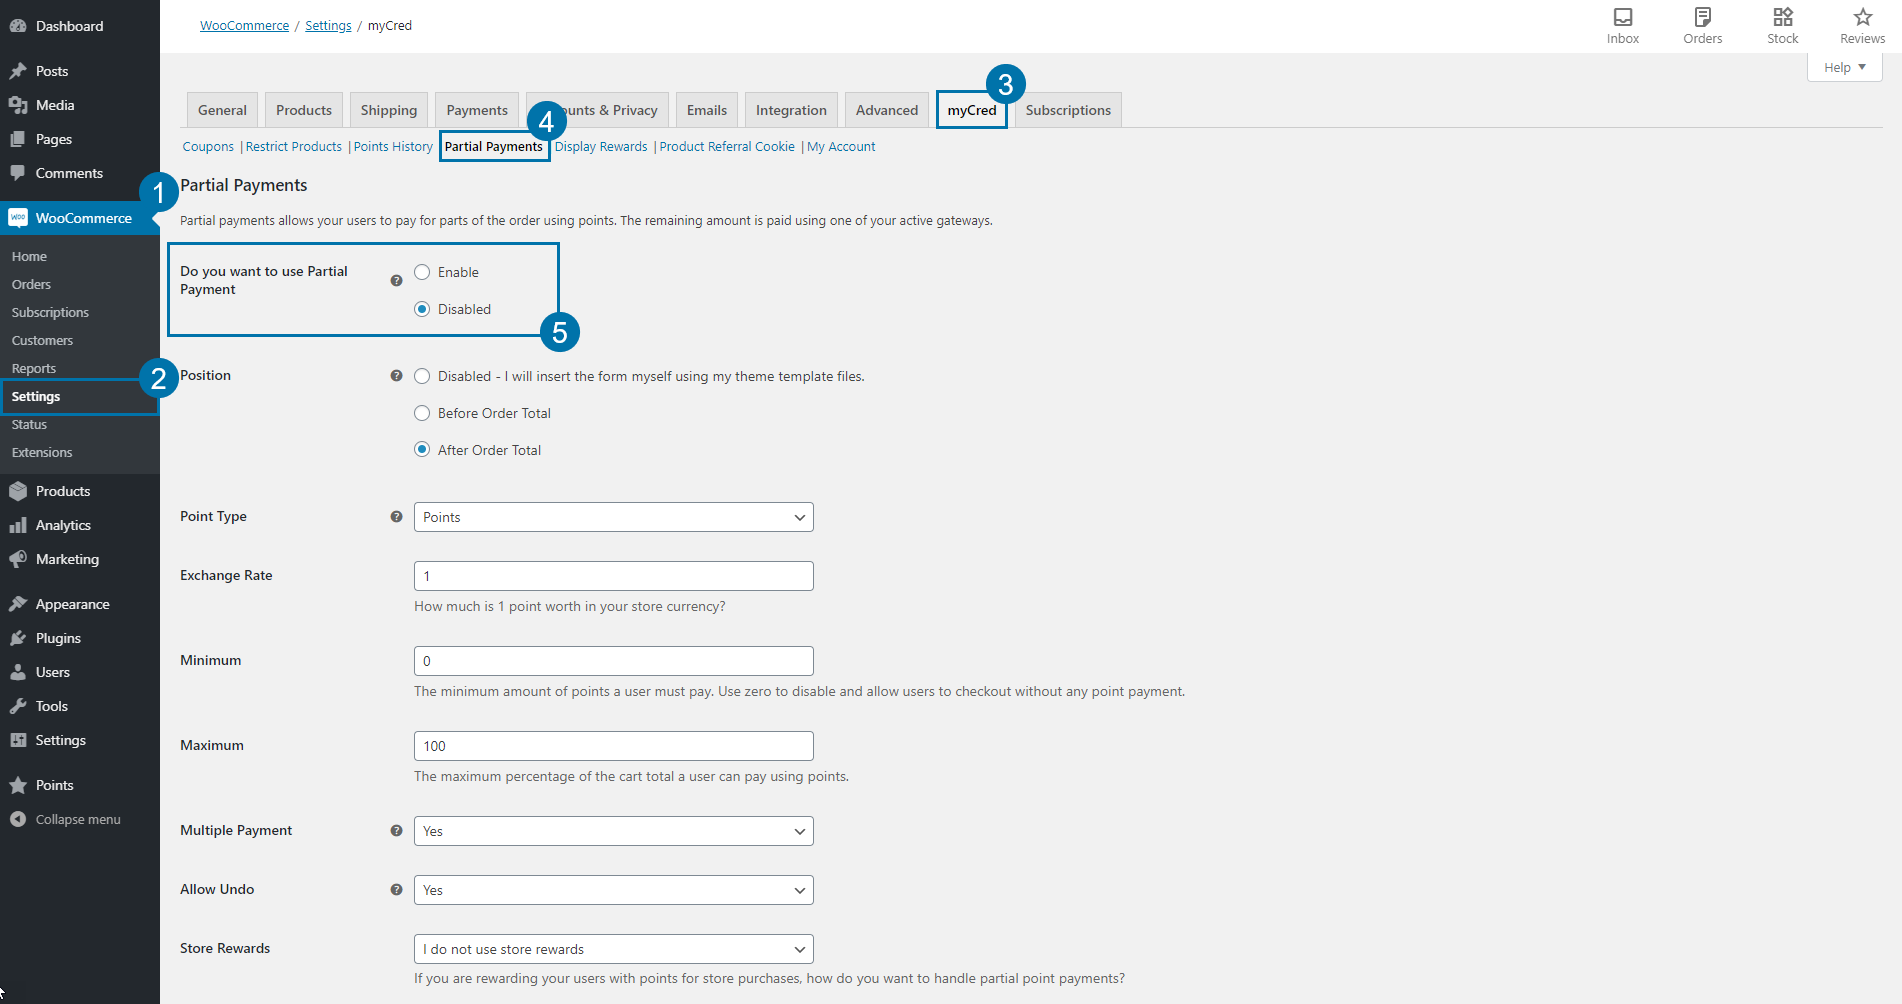Switch to the myCred settings tab

click(972, 110)
